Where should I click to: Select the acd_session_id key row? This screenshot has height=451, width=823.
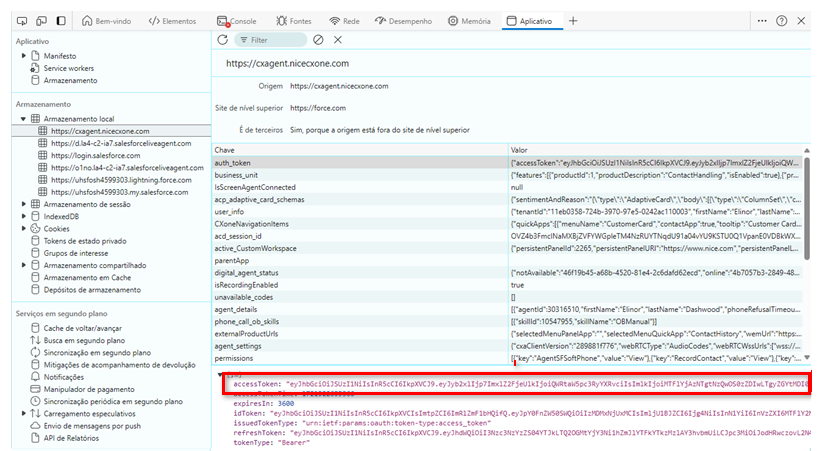pyautogui.click(x=507, y=236)
